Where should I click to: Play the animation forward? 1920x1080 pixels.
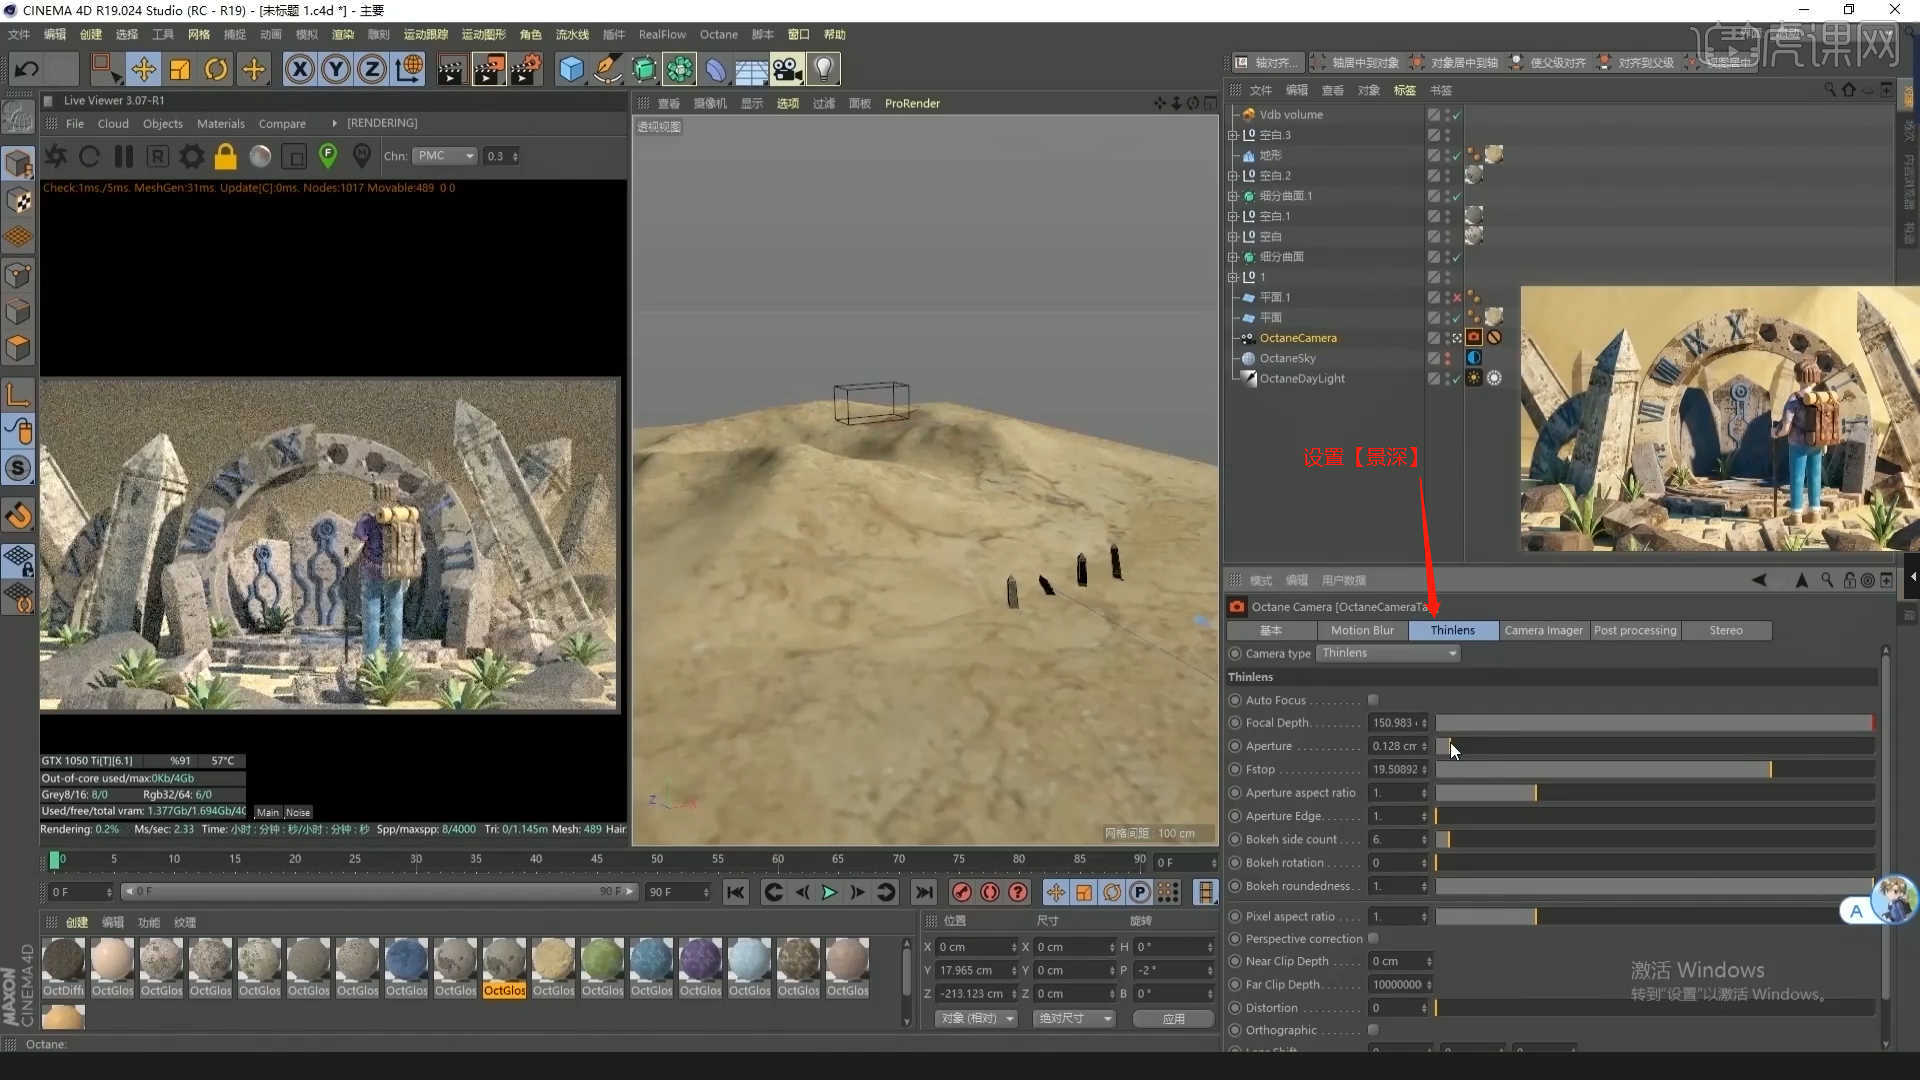click(829, 892)
